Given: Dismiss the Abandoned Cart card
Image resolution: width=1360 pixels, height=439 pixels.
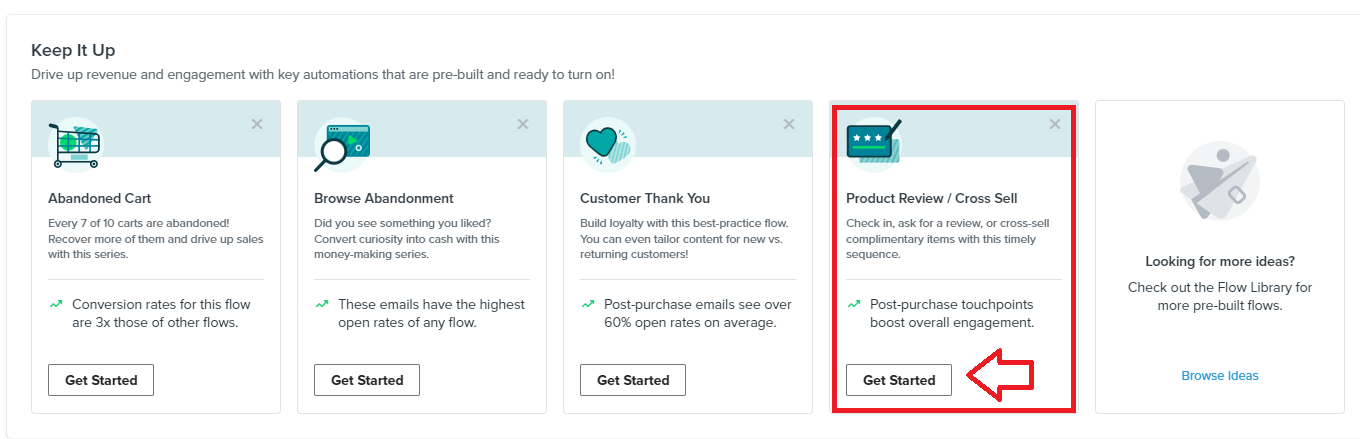Looking at the screenshot, I should pos(257,124).
